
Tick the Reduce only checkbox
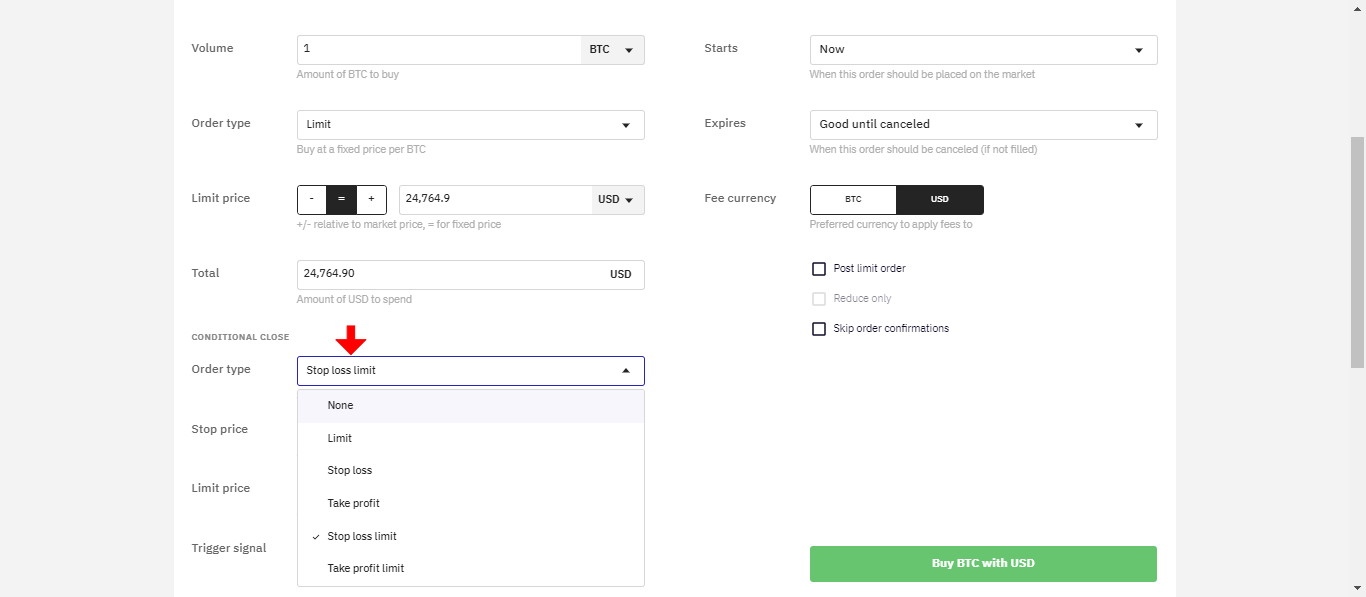pyautogui.click(x=819, y=299)
